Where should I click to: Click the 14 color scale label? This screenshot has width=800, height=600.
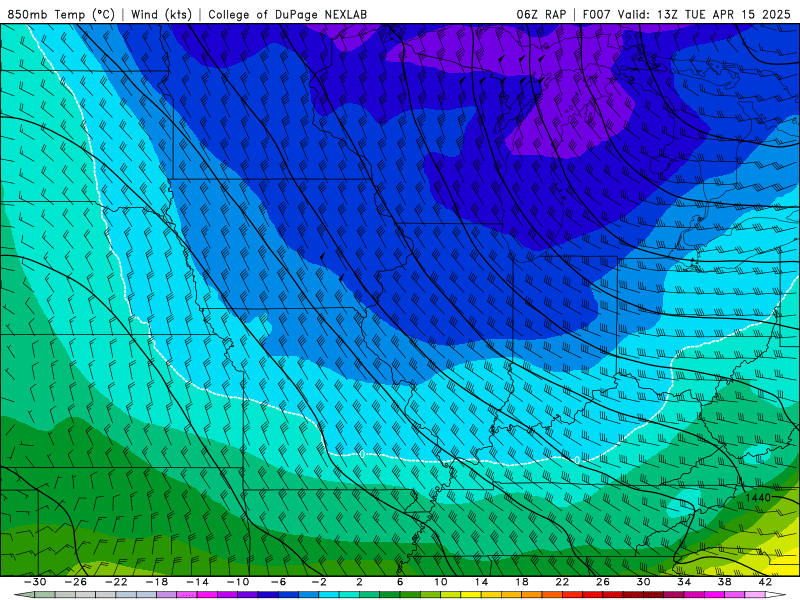(481, 582)
